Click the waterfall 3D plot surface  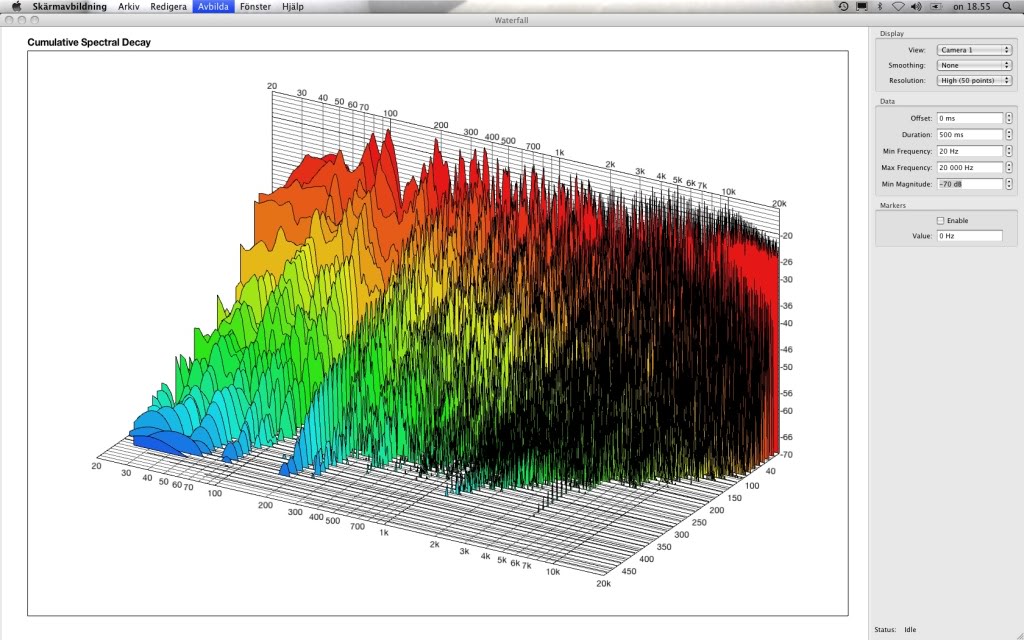[438, 333]
